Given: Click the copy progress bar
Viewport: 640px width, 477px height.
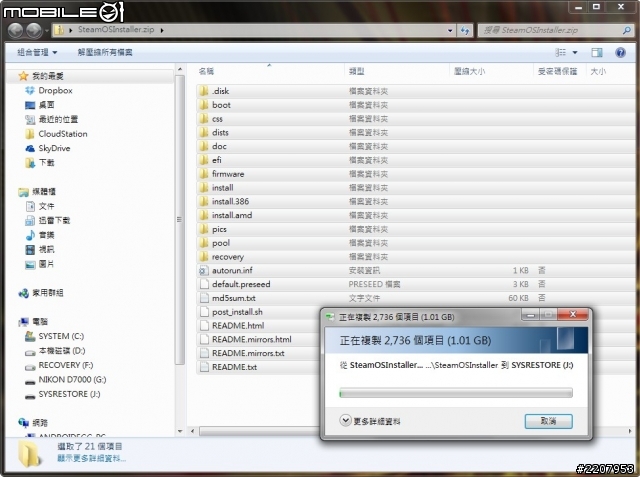Looking at the screenshot, I should (x=456, y=393).
